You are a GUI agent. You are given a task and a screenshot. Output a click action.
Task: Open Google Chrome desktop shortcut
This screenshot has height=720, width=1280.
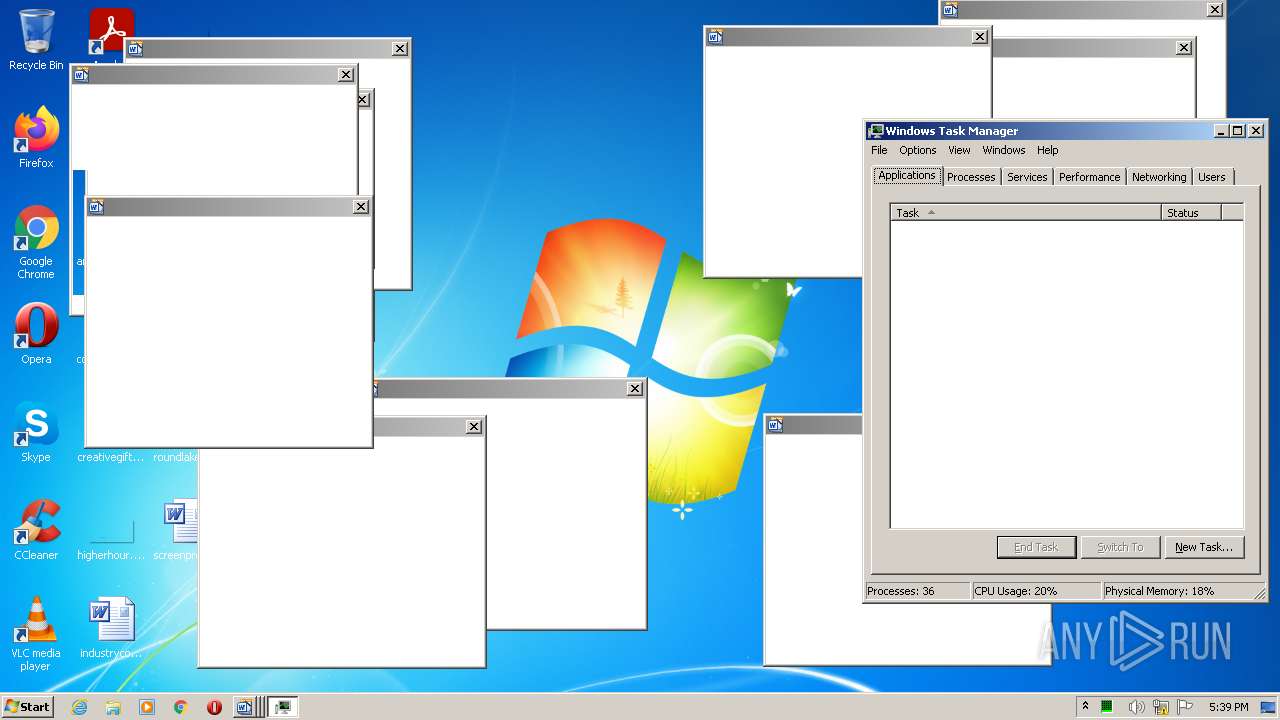[x=36, y=242]
